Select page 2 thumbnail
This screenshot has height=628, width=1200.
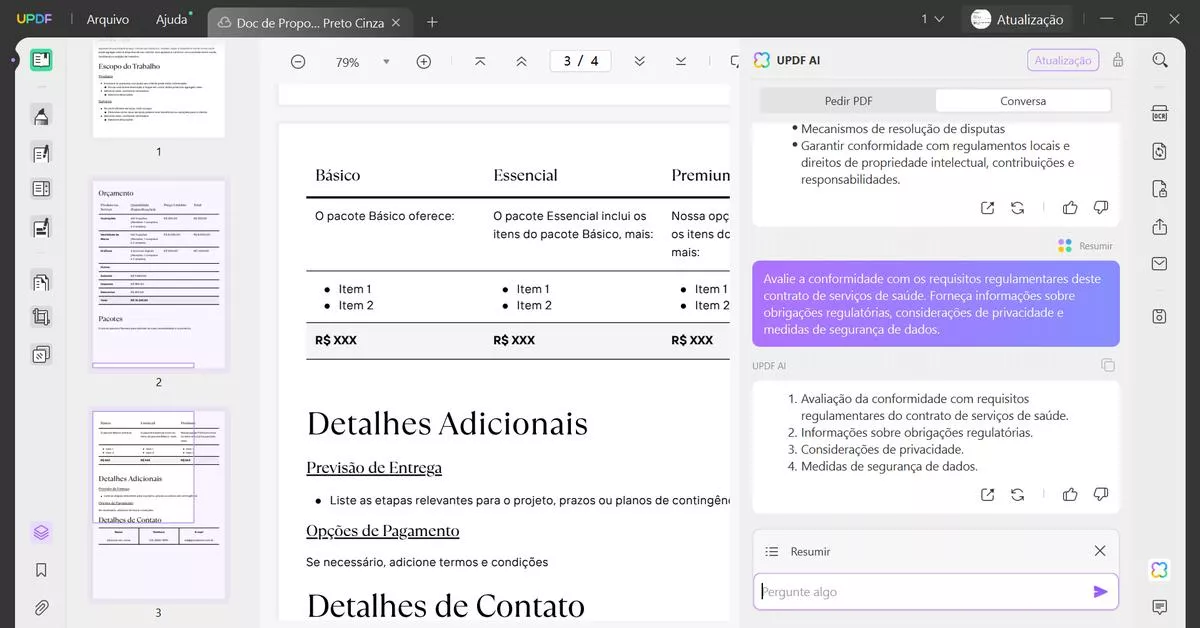point(158,274)
